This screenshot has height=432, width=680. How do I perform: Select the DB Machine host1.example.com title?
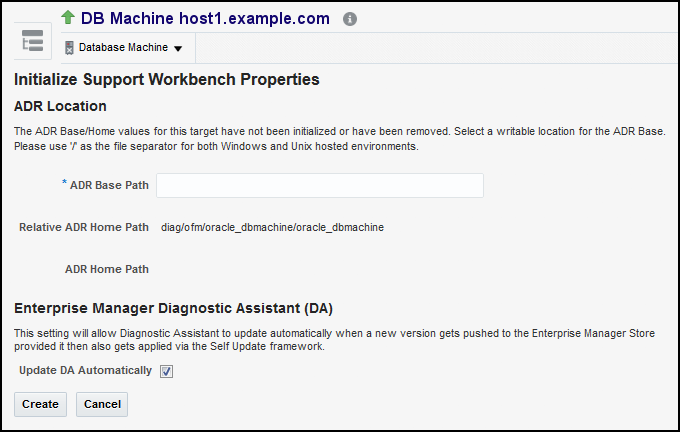205,18
